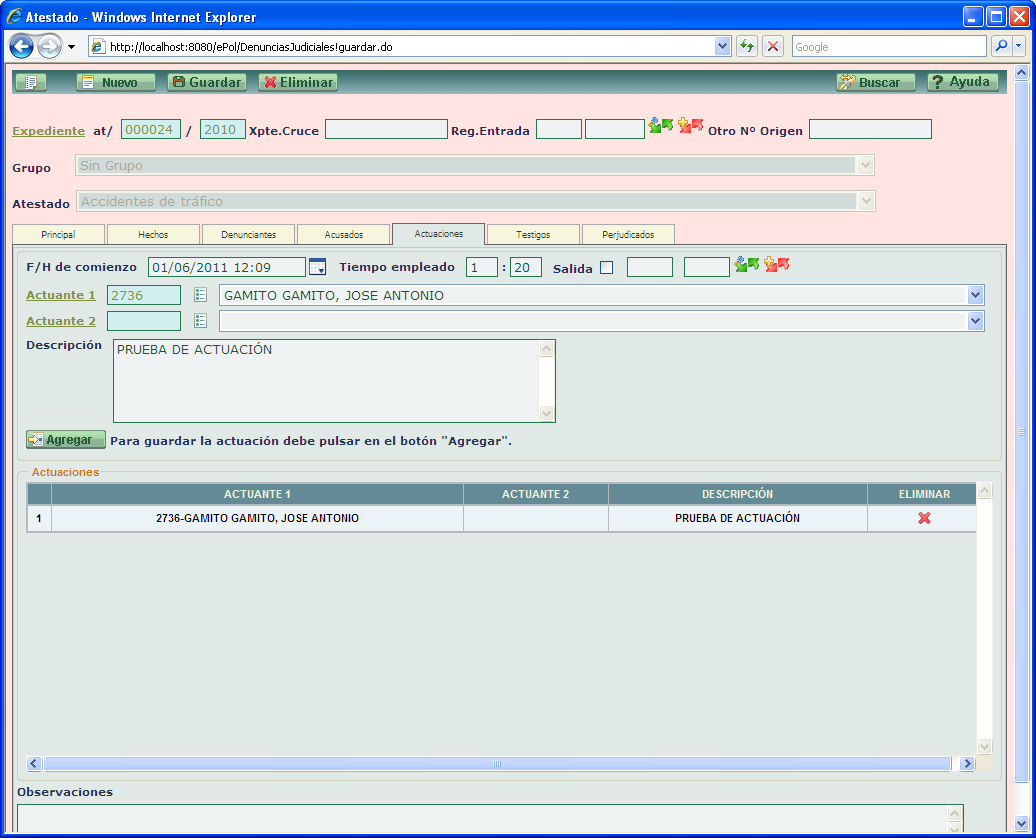Enable the Salida checkbox

click(606, 268)
